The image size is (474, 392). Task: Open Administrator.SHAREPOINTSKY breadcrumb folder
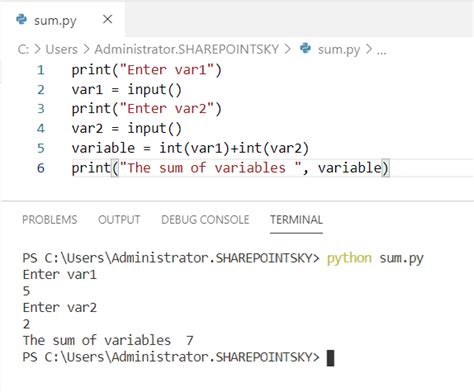tap(187, 49)
